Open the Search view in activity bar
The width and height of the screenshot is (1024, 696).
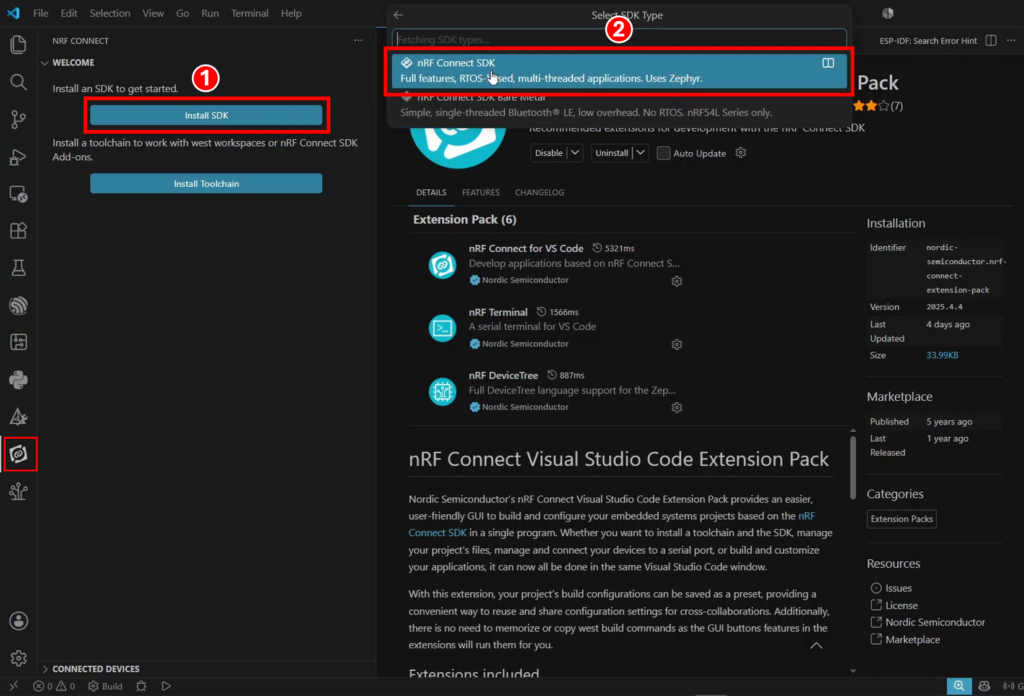(x=18, y=82)
